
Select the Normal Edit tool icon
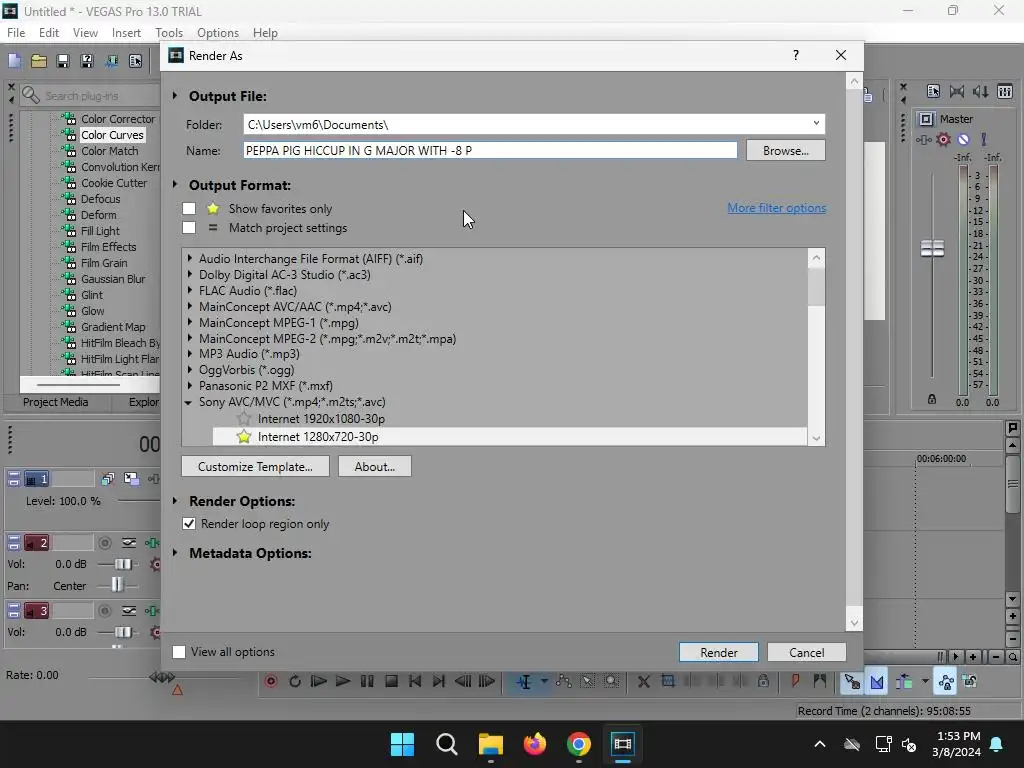524,682
